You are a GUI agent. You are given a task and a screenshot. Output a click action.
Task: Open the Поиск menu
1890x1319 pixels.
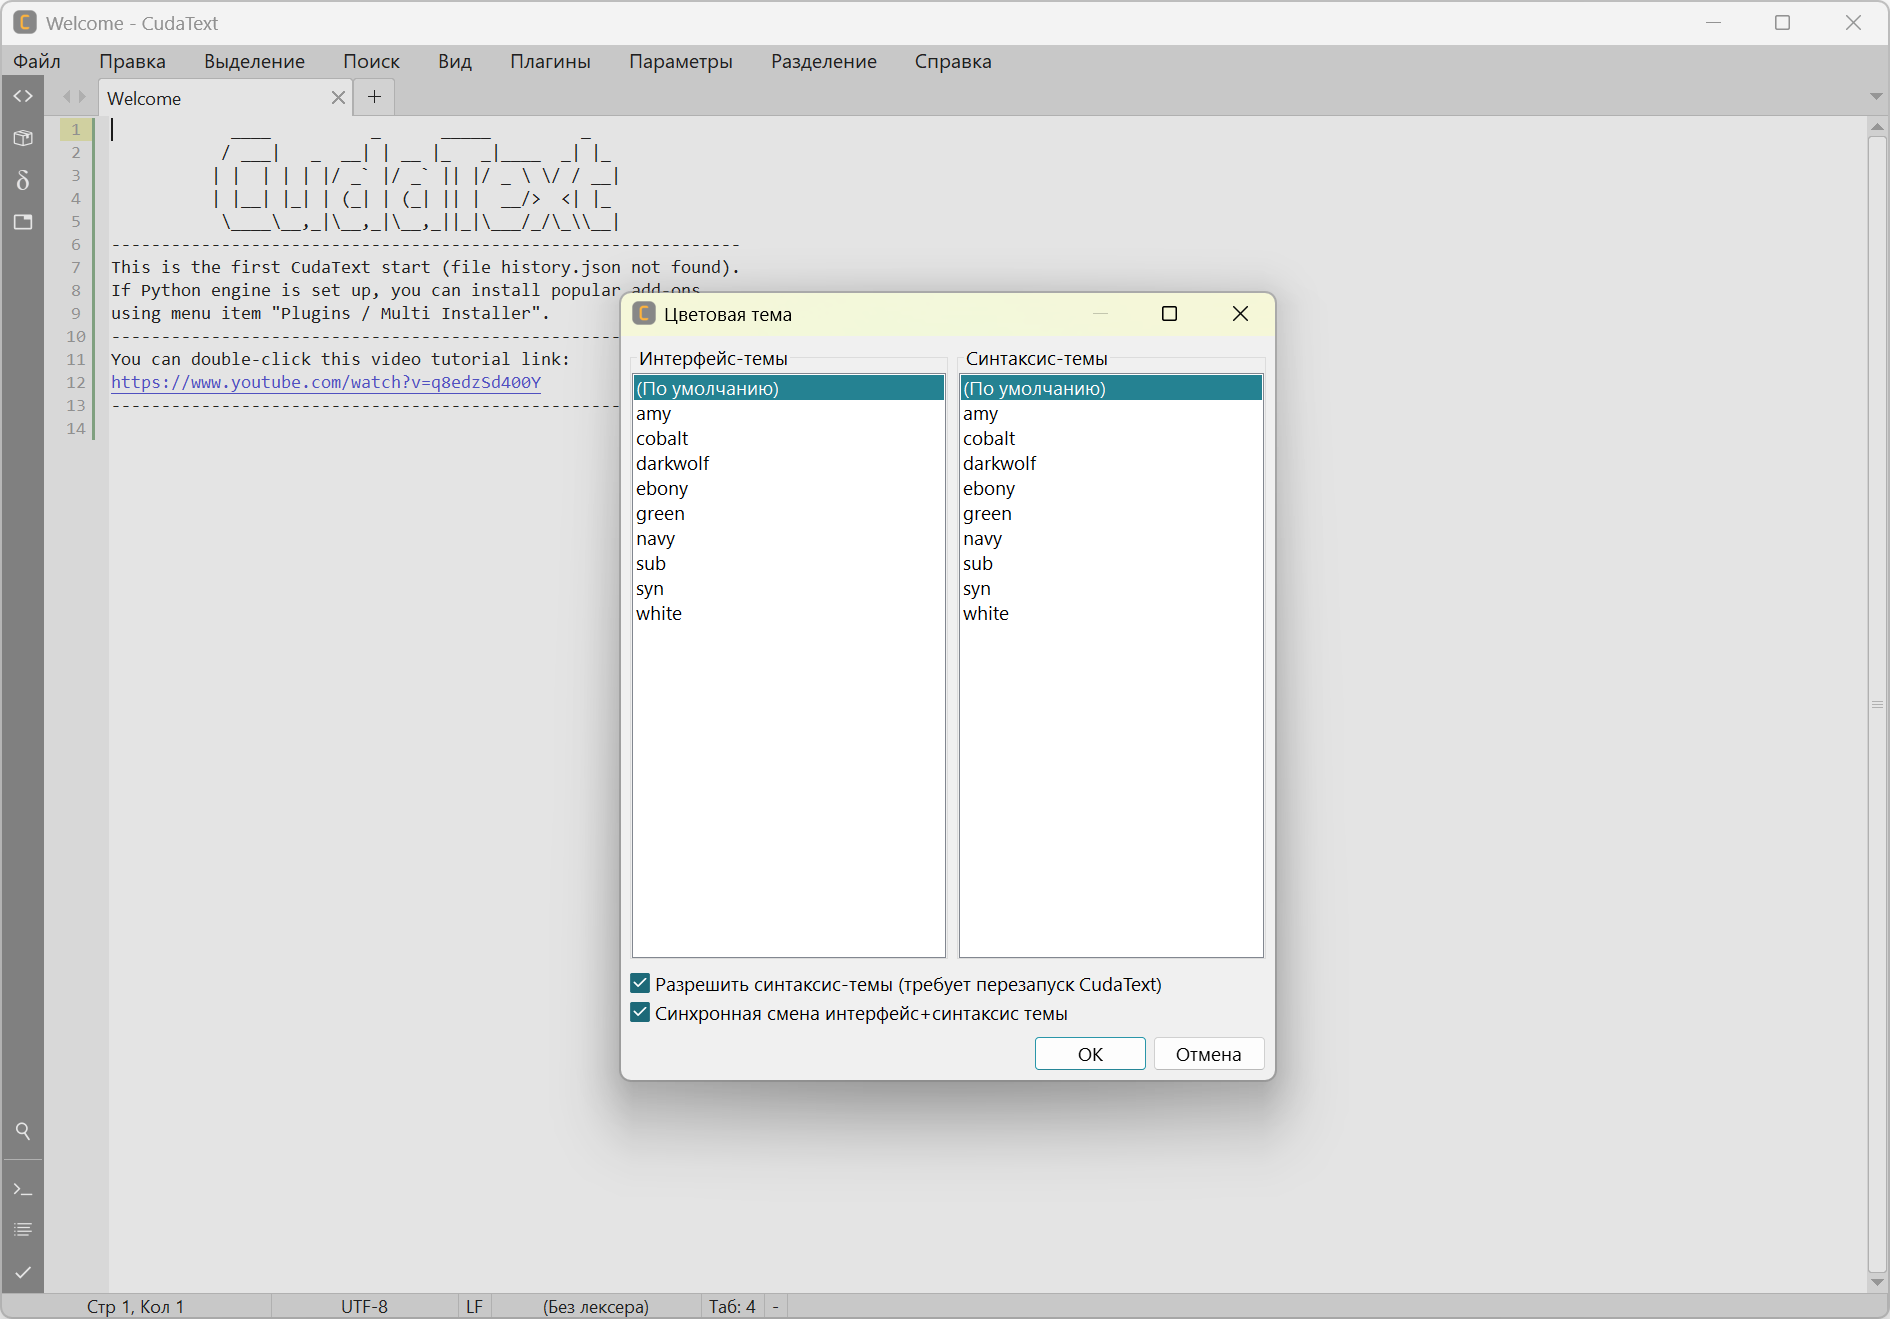(x=371, y=61)
